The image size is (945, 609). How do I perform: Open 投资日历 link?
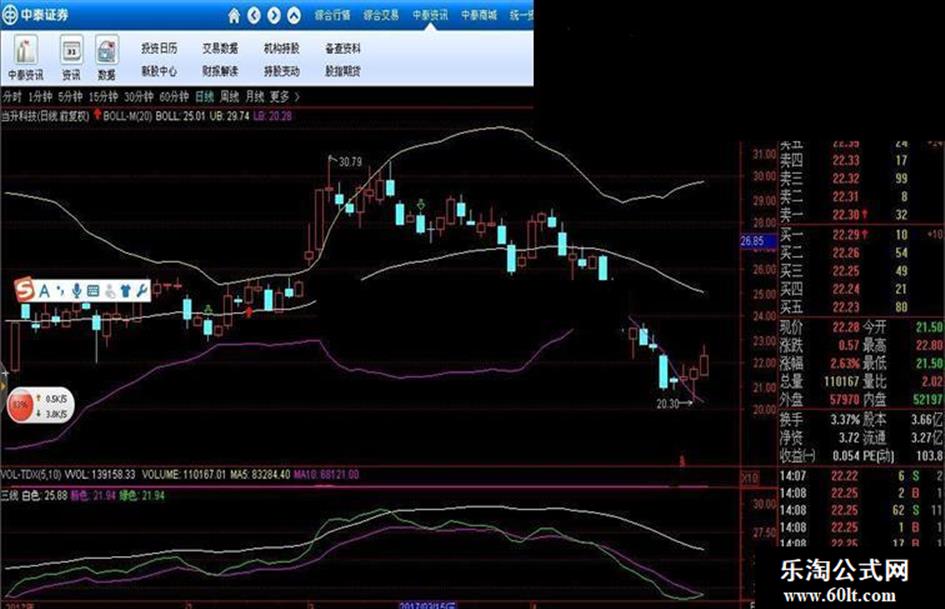(x=159, y=48)
